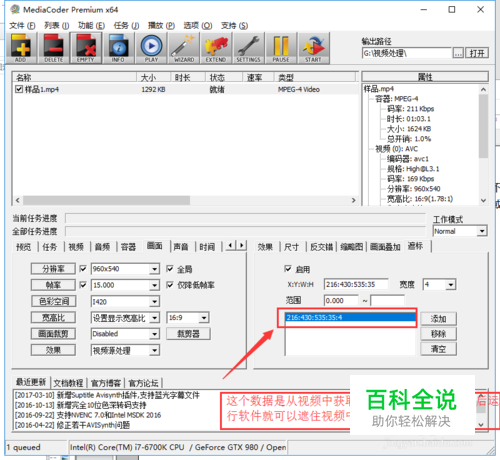
Task: Click the 打开 output folder button
Action: [x=477, y=53]
